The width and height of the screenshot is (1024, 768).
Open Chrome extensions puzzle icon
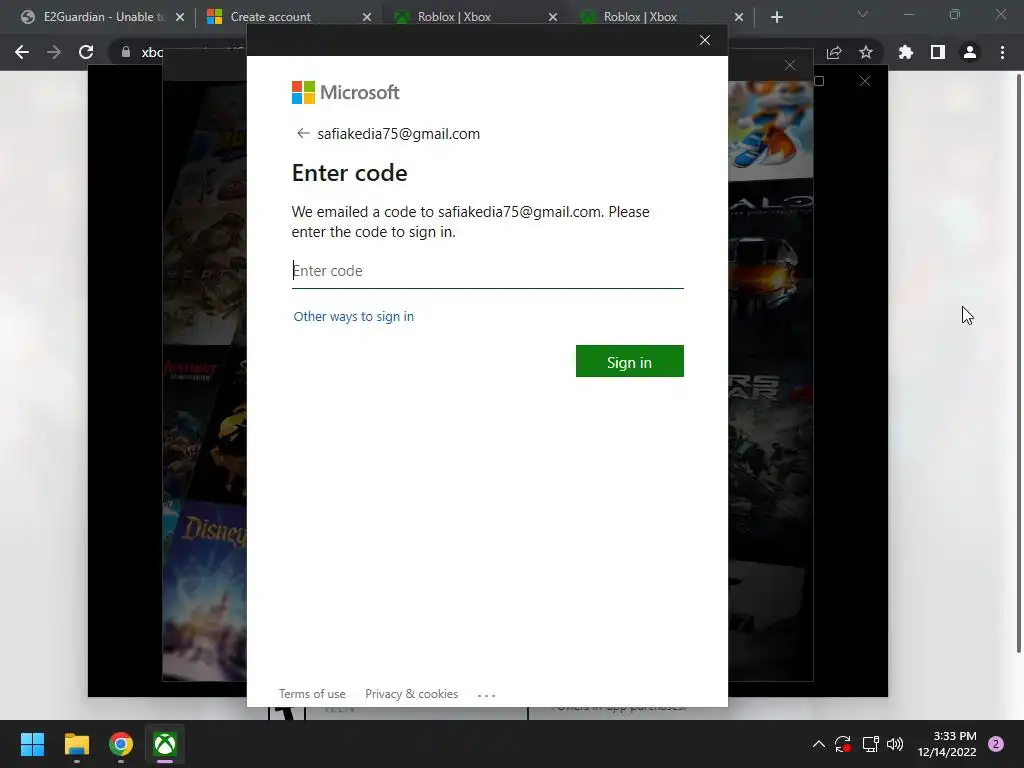[906, 52]
